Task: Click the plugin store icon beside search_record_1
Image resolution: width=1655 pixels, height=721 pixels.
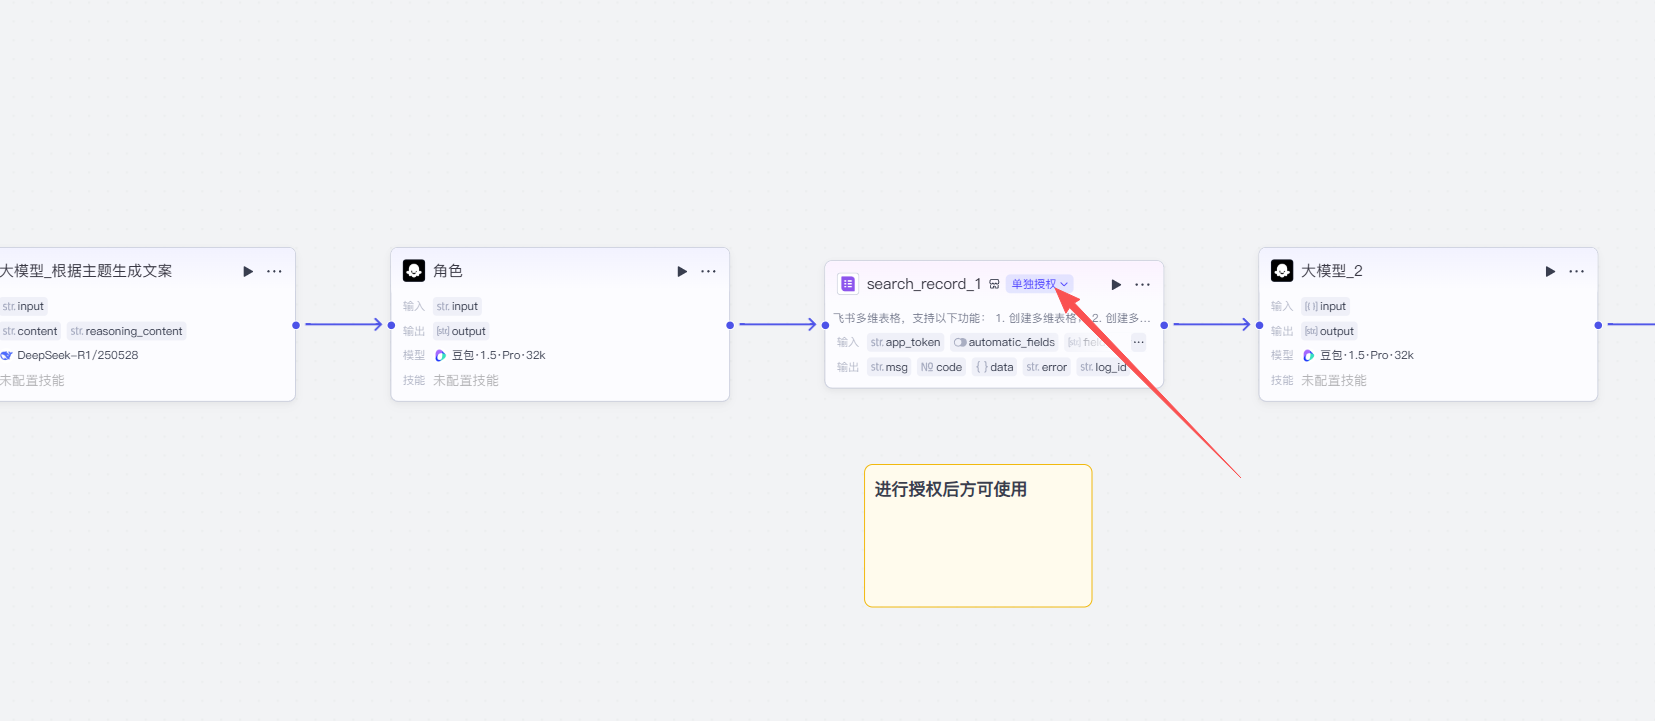Action: coord(994,284)
